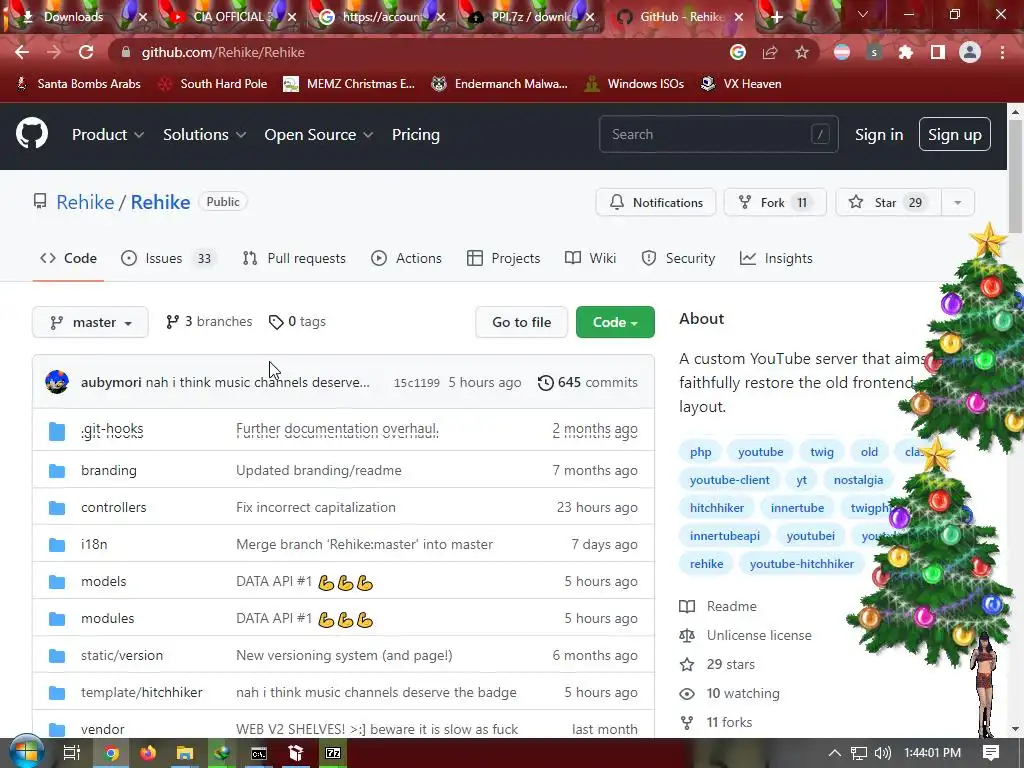Open the notification center icon
The height and width of the screenshot is (768, 1024).
(x=991, y=753)
